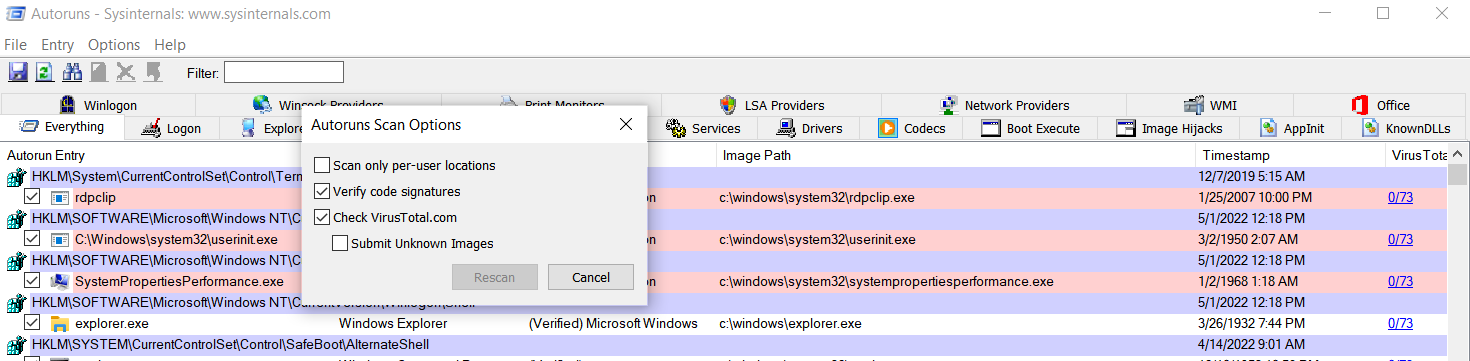
Task: Click the grayed-out Delete X toolbar icon
Action: click(126, 72)
